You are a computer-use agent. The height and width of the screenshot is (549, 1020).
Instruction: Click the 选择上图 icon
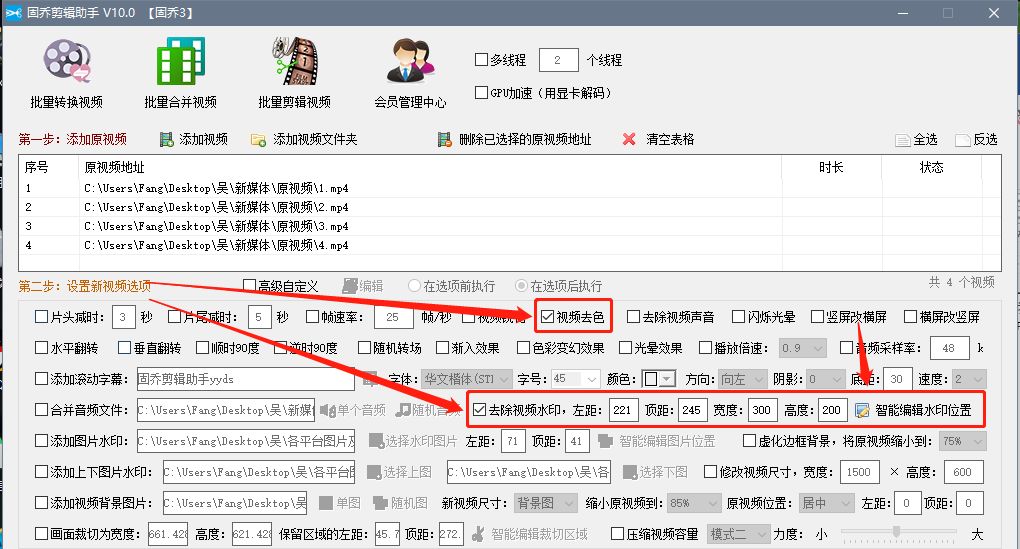[x=373, y=472]
